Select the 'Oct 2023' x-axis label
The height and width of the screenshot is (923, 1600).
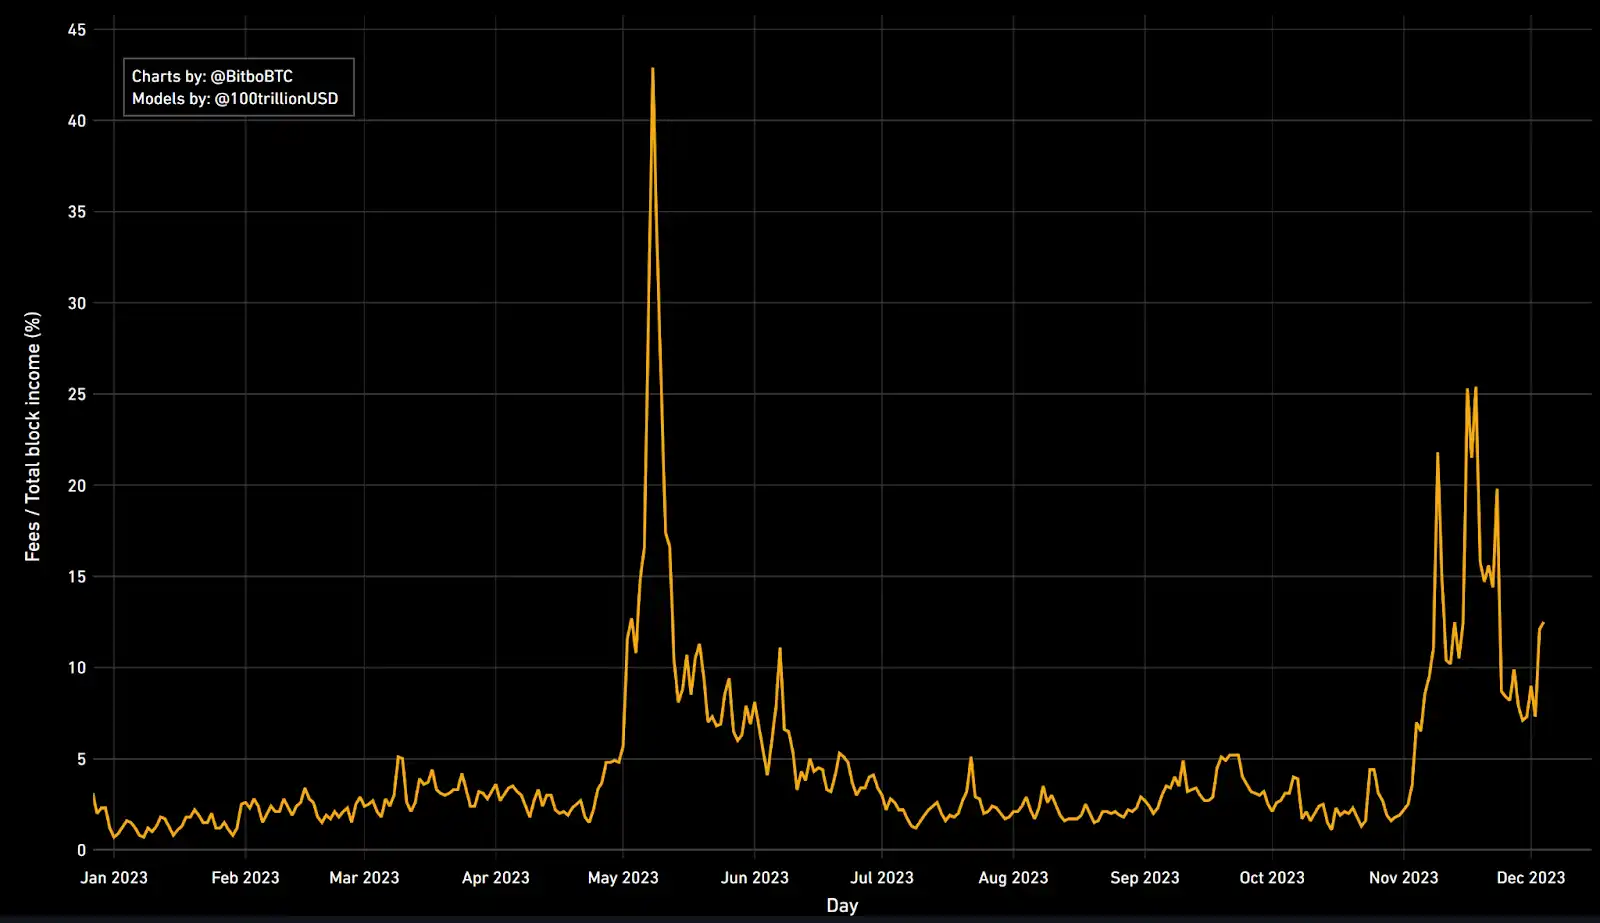pyautogui.click(x=1271, y=877)
